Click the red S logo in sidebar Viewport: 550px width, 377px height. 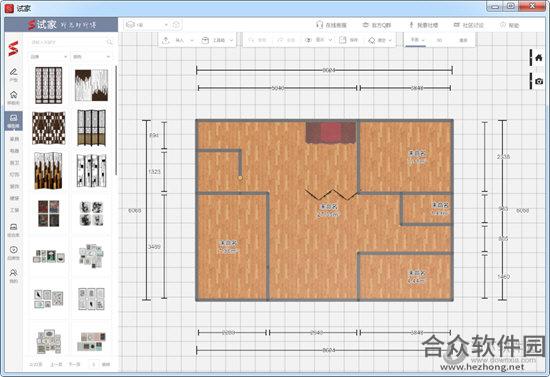pos(13,49)
